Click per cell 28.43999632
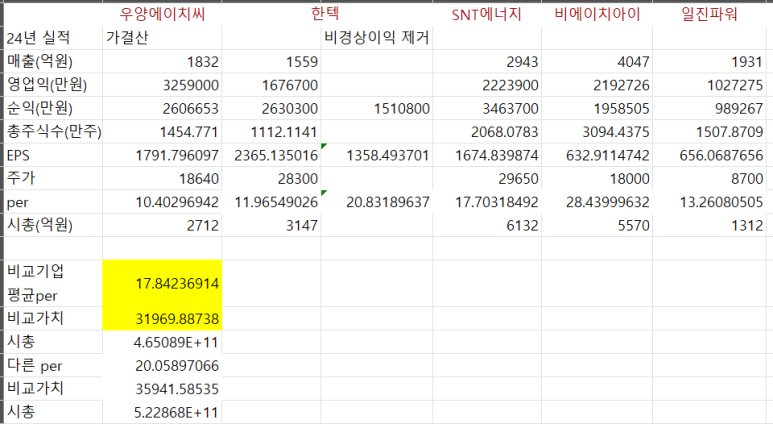This screenshot has height=424, width=773. click(x=597, y=202)
